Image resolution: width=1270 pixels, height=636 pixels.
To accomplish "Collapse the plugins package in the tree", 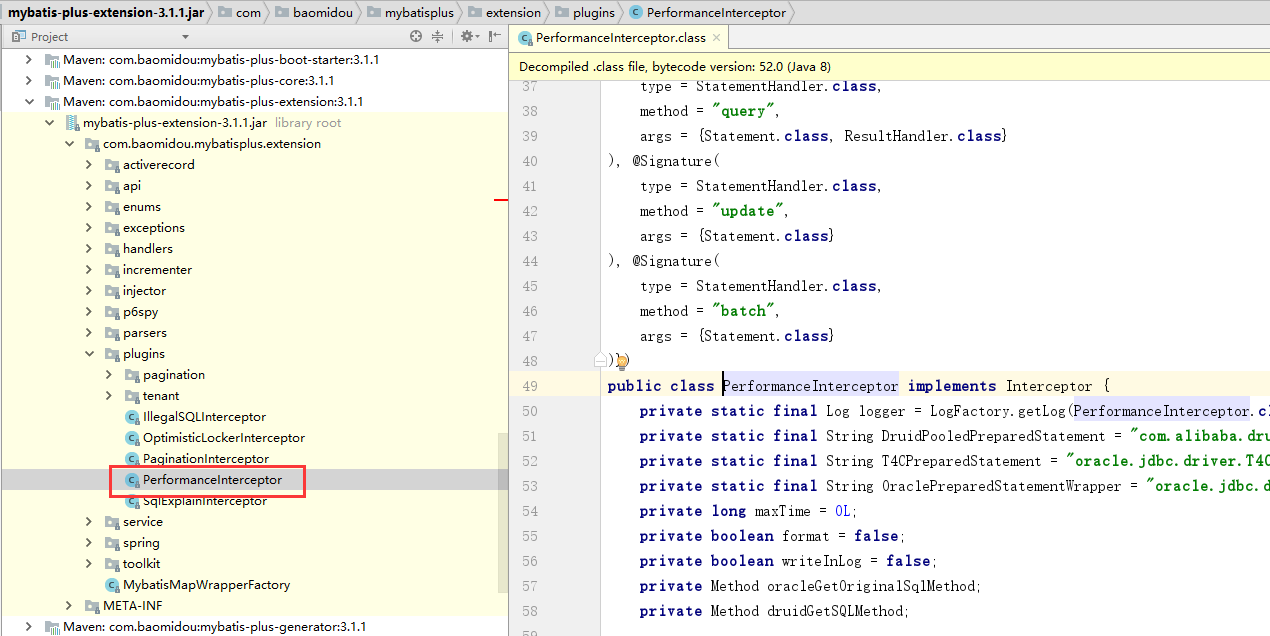I will click(88, 353).
